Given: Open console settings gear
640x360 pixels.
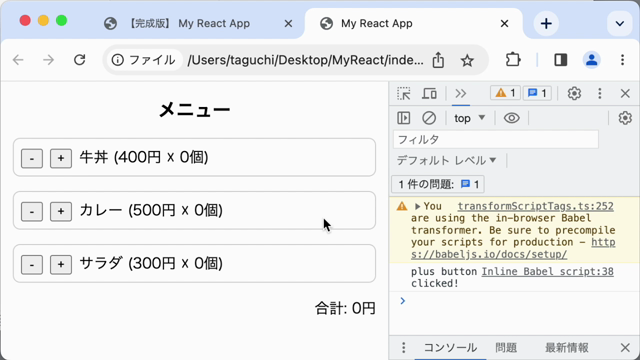Looking at the screenshot, I should pyautogui.click(x=625, y=118).
